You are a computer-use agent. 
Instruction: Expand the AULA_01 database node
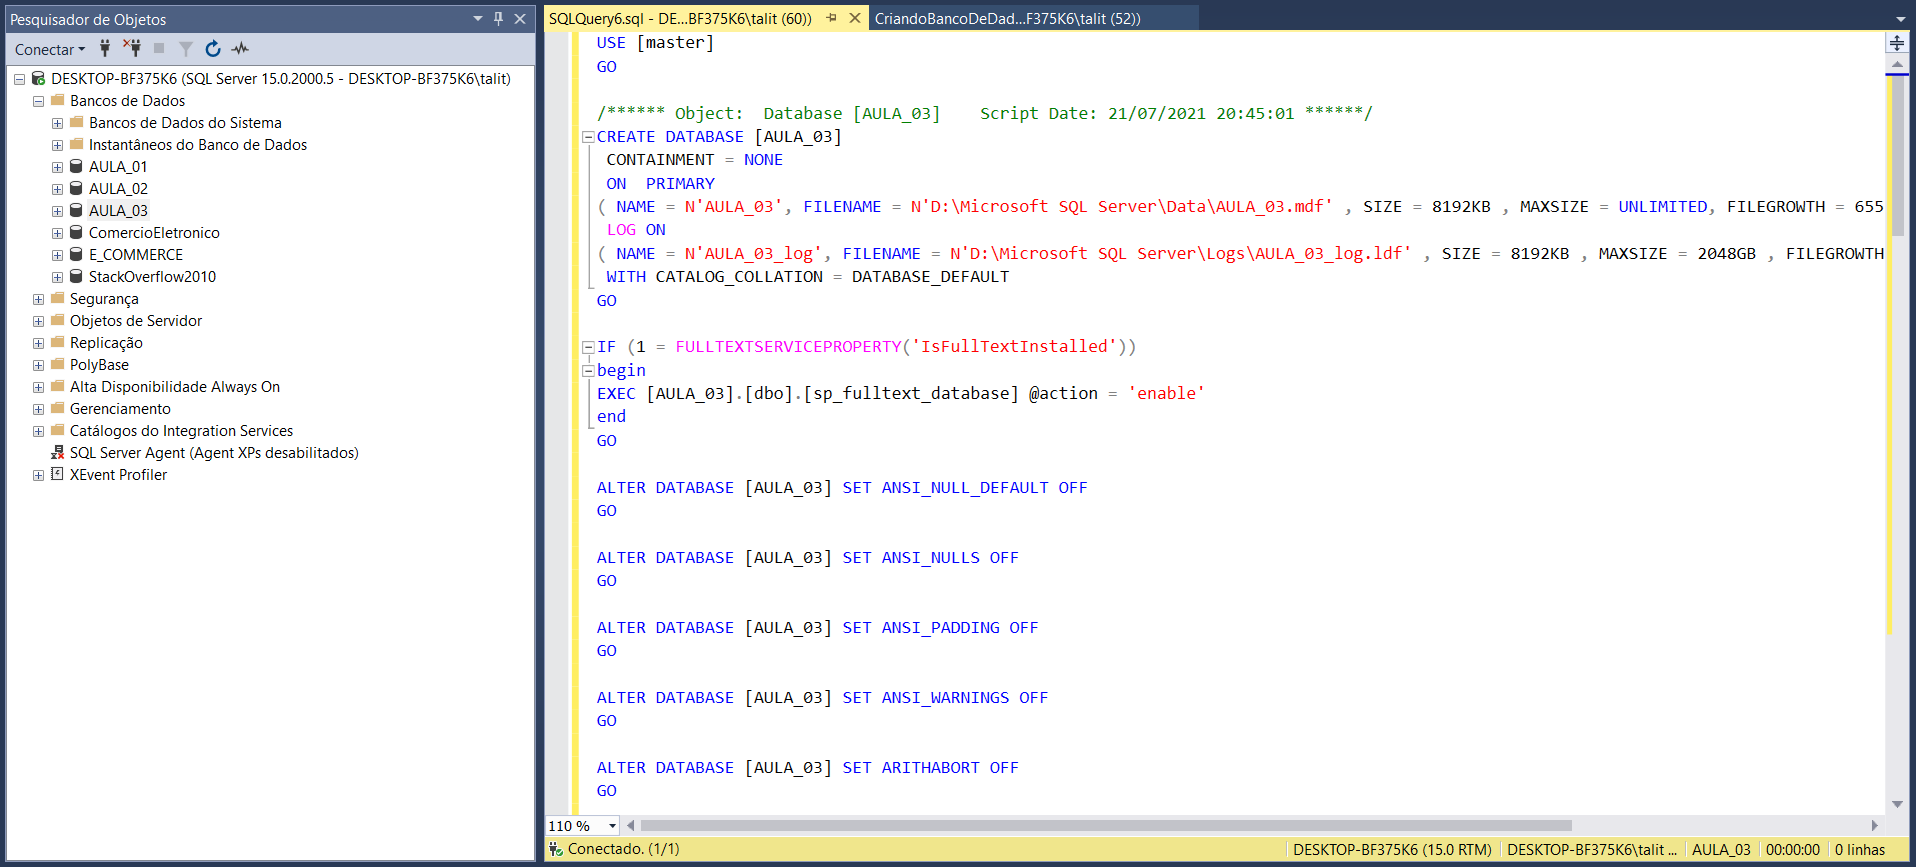tap(57, 167)
